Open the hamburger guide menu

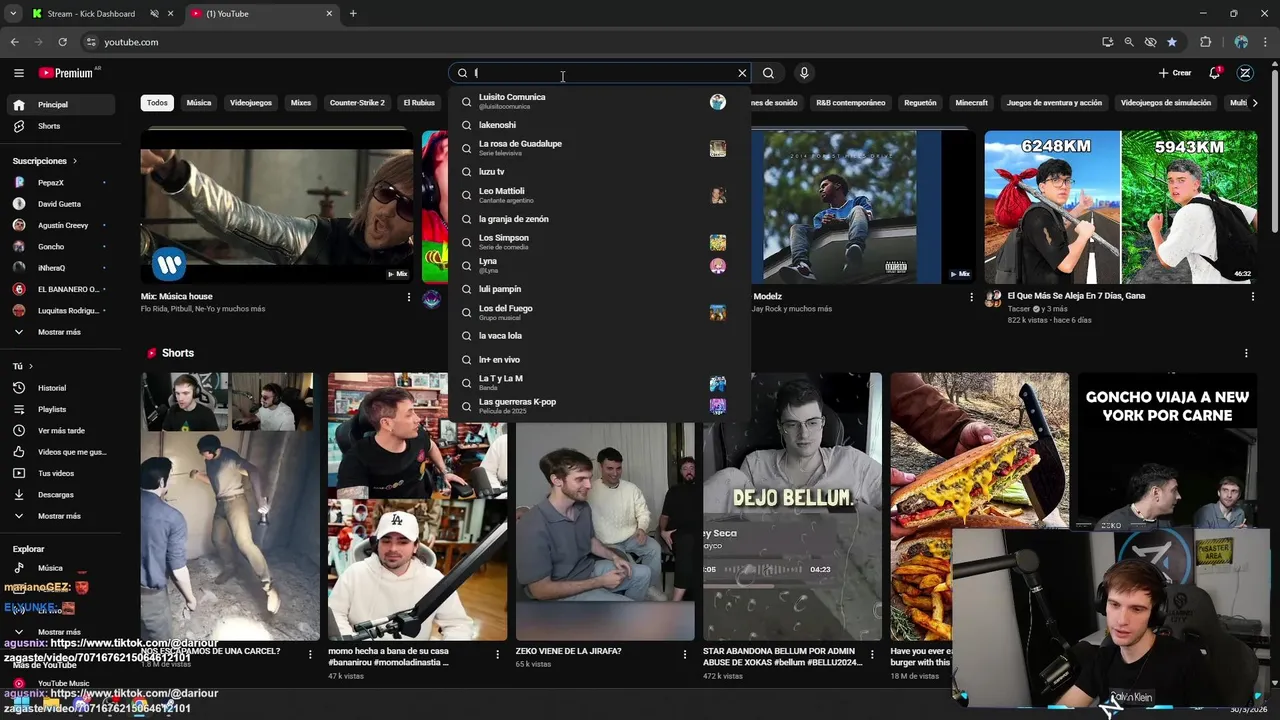(x=18, y=73)
